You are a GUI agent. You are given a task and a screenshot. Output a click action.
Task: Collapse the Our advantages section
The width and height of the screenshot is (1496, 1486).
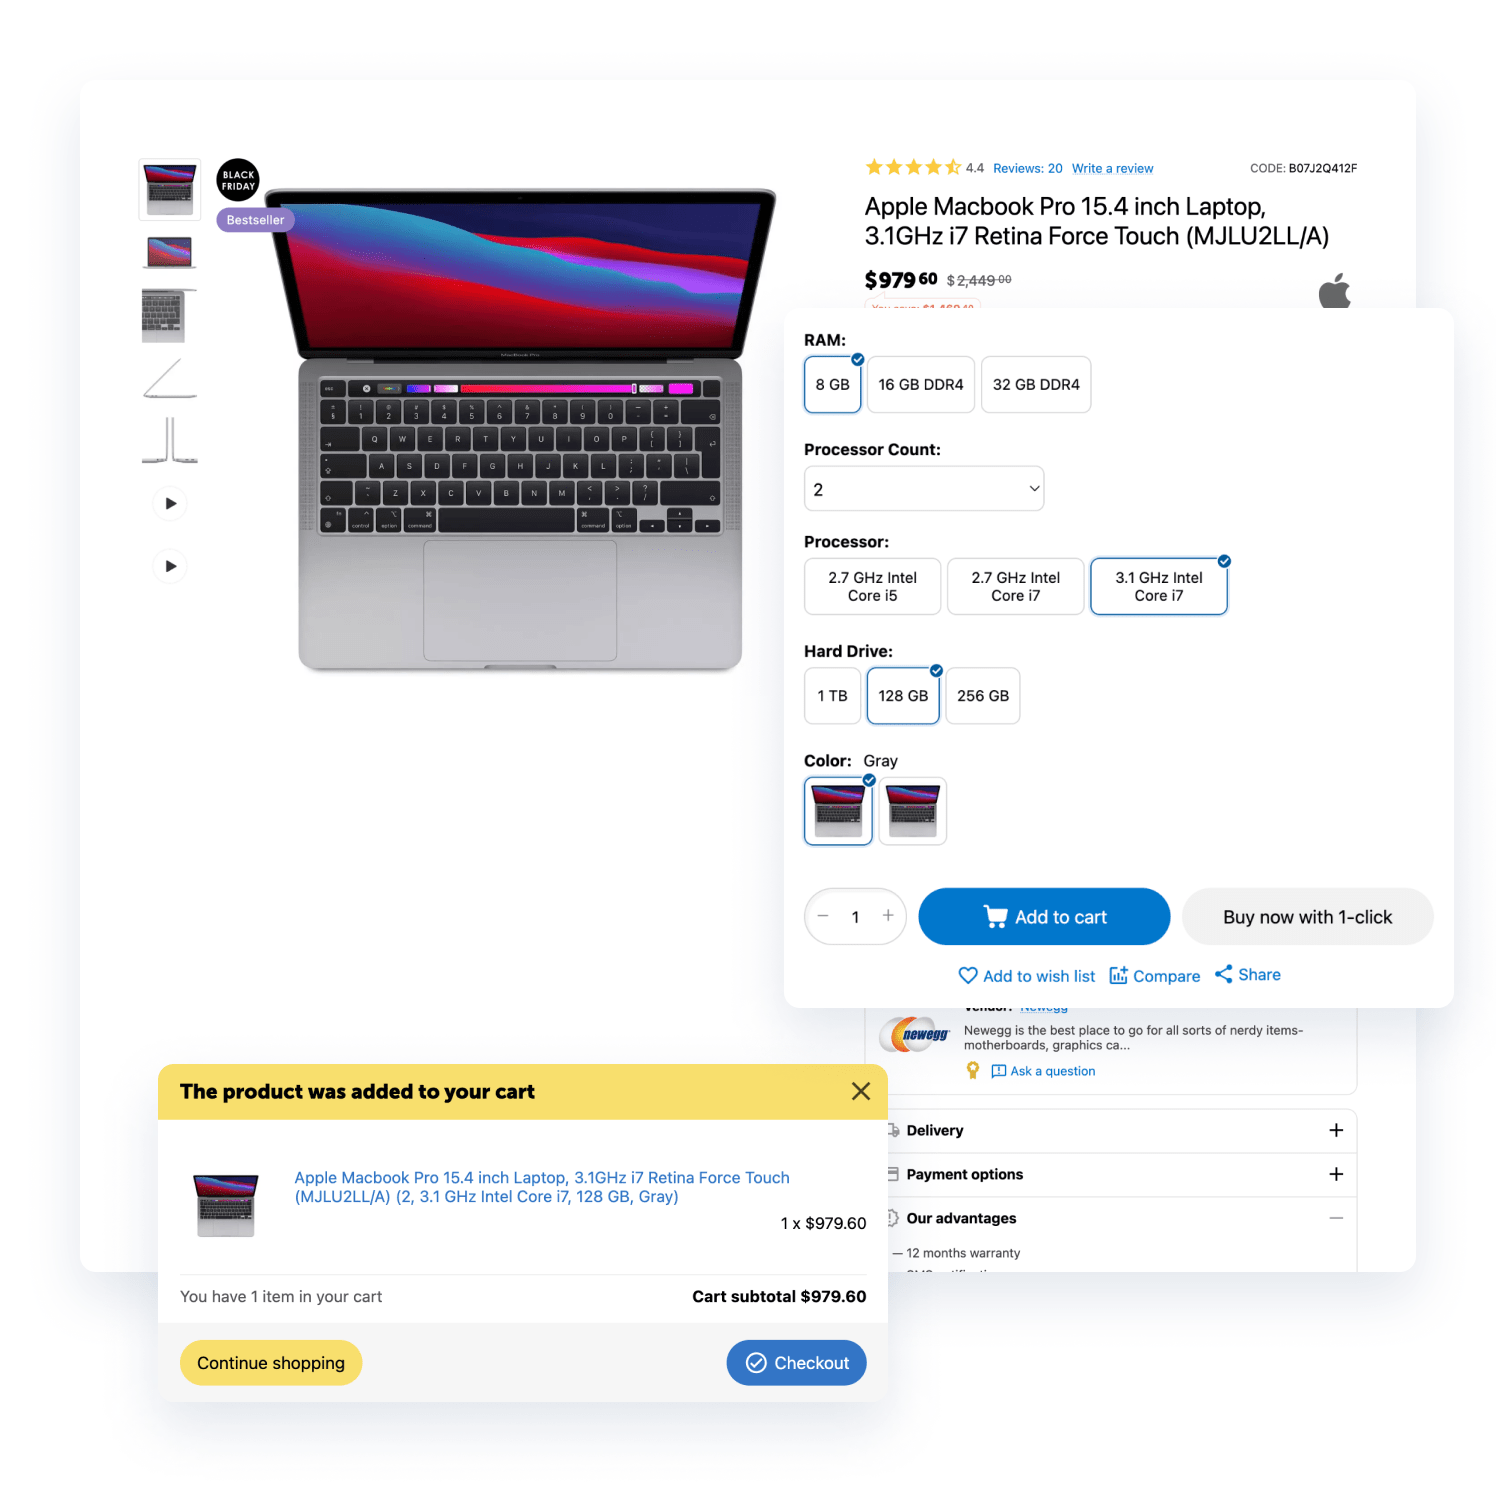pyautogui.click(x=1336, y=1218)
